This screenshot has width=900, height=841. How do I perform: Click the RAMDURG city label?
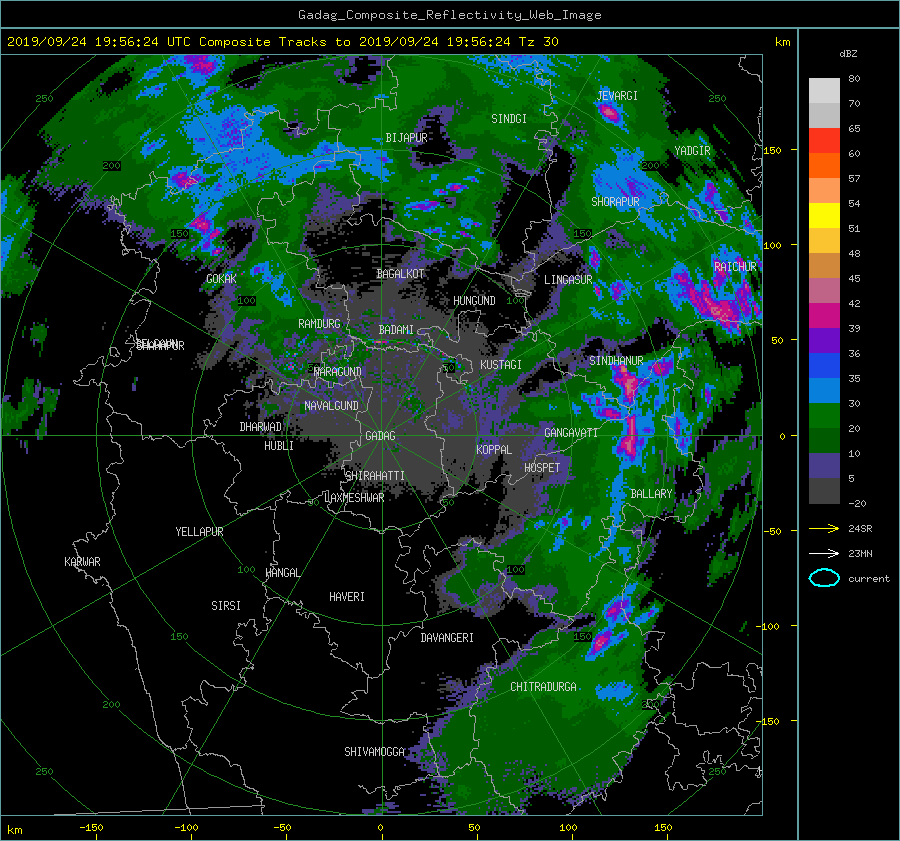pos(319,324)
